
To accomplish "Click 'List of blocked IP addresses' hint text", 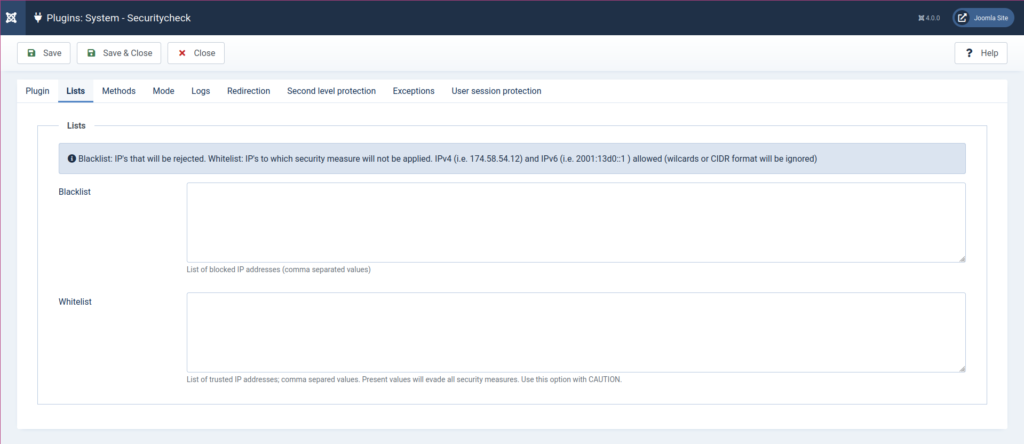I will coord(279,270).
